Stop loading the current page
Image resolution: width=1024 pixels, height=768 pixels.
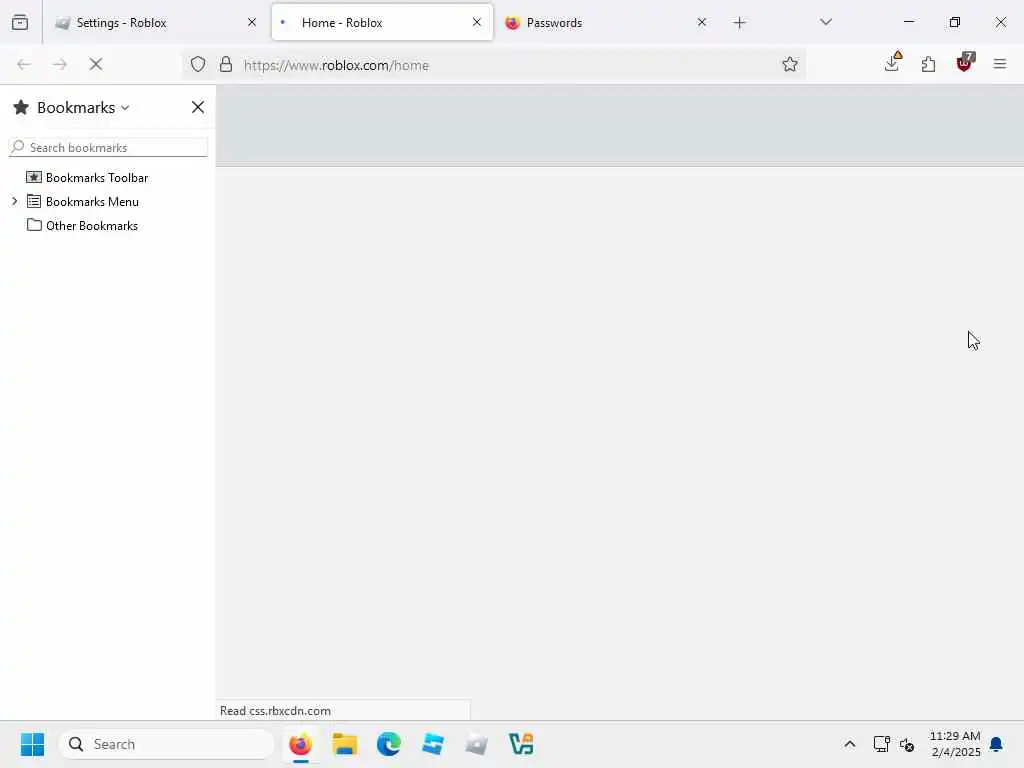click(x=96, y=64)
